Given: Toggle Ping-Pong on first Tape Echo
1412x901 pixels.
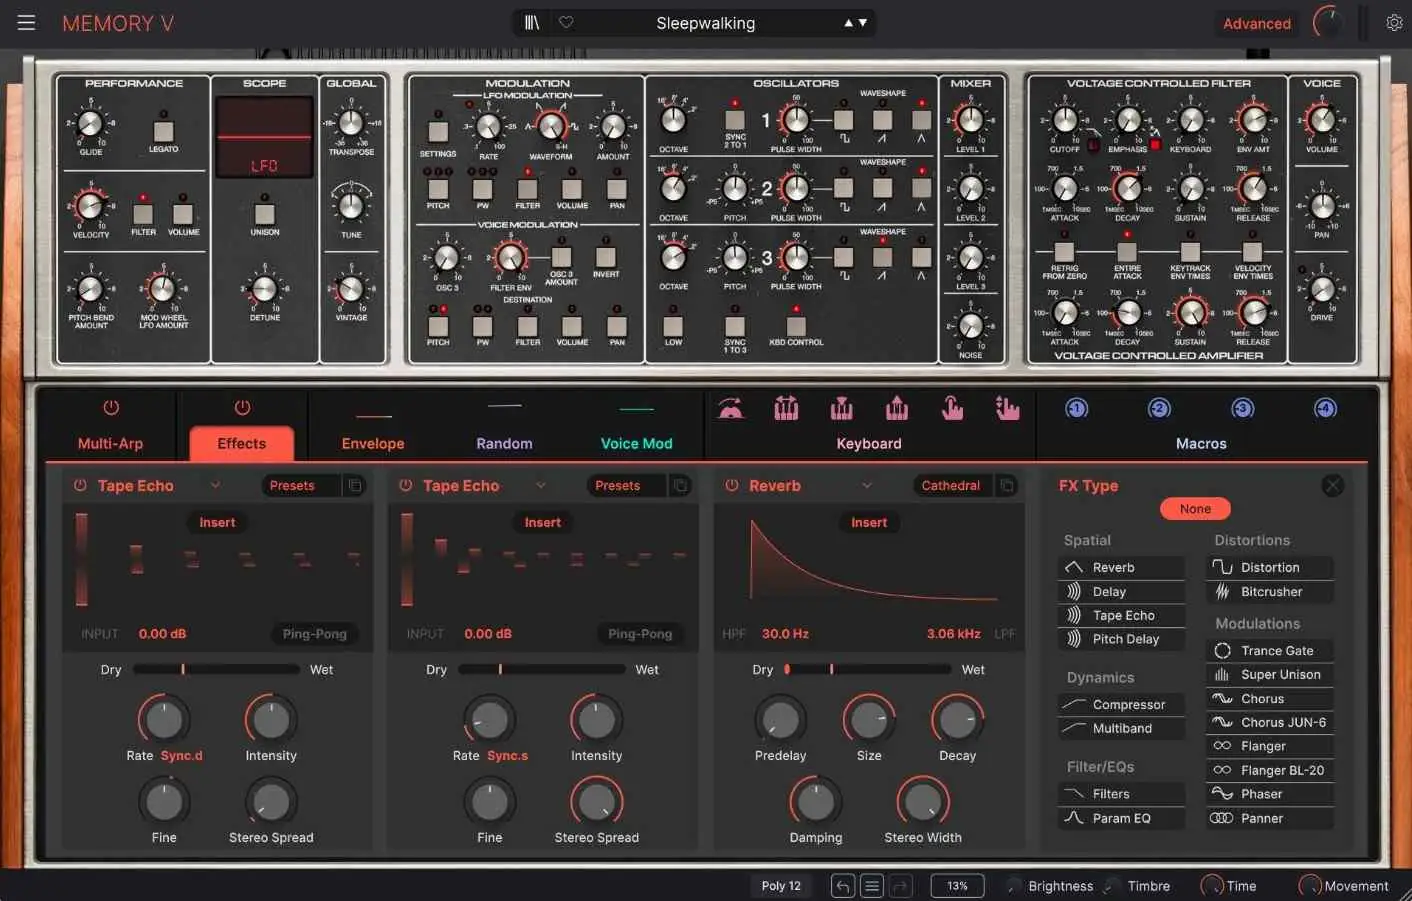Looking at the screenshot, I should pos(315,634).
